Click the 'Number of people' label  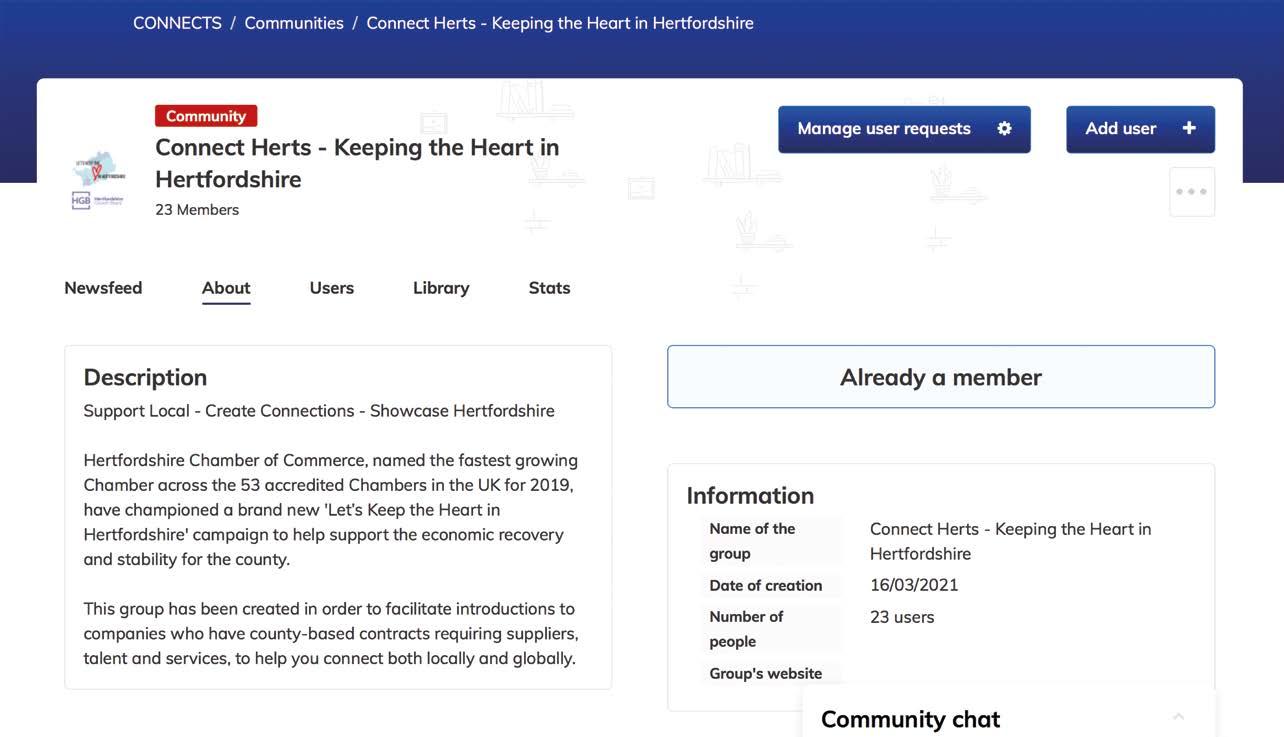746,629
